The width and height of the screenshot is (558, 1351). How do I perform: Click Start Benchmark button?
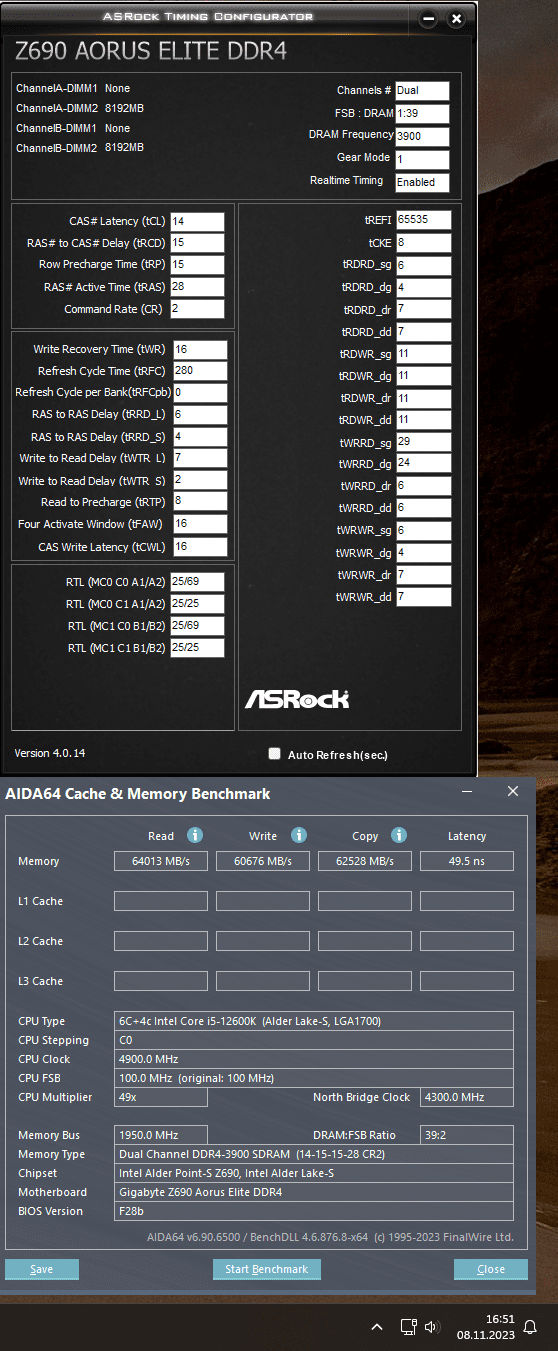tap(267, 1269)
